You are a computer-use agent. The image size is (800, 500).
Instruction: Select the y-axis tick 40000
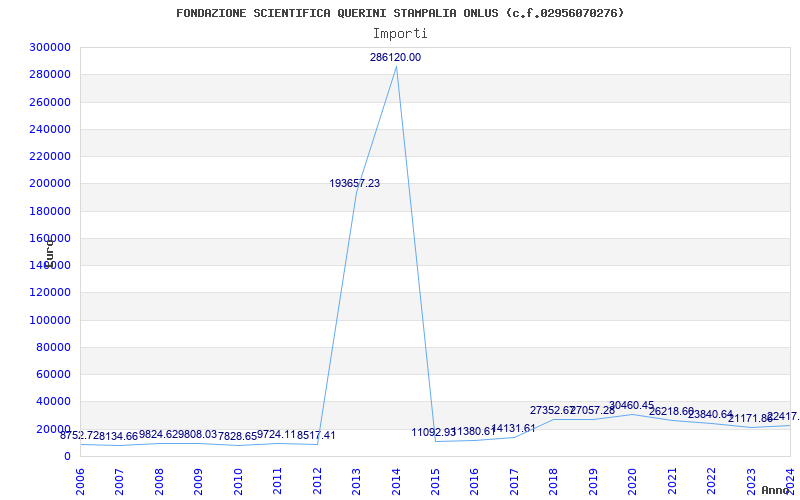click(53, 402)
